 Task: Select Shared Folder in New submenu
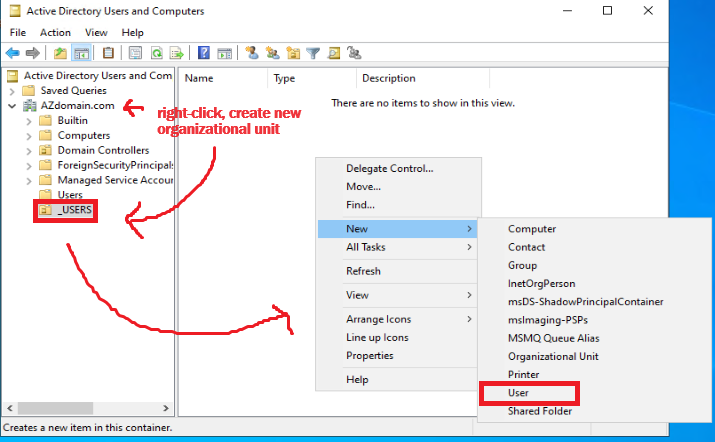(x=595, y=411)
